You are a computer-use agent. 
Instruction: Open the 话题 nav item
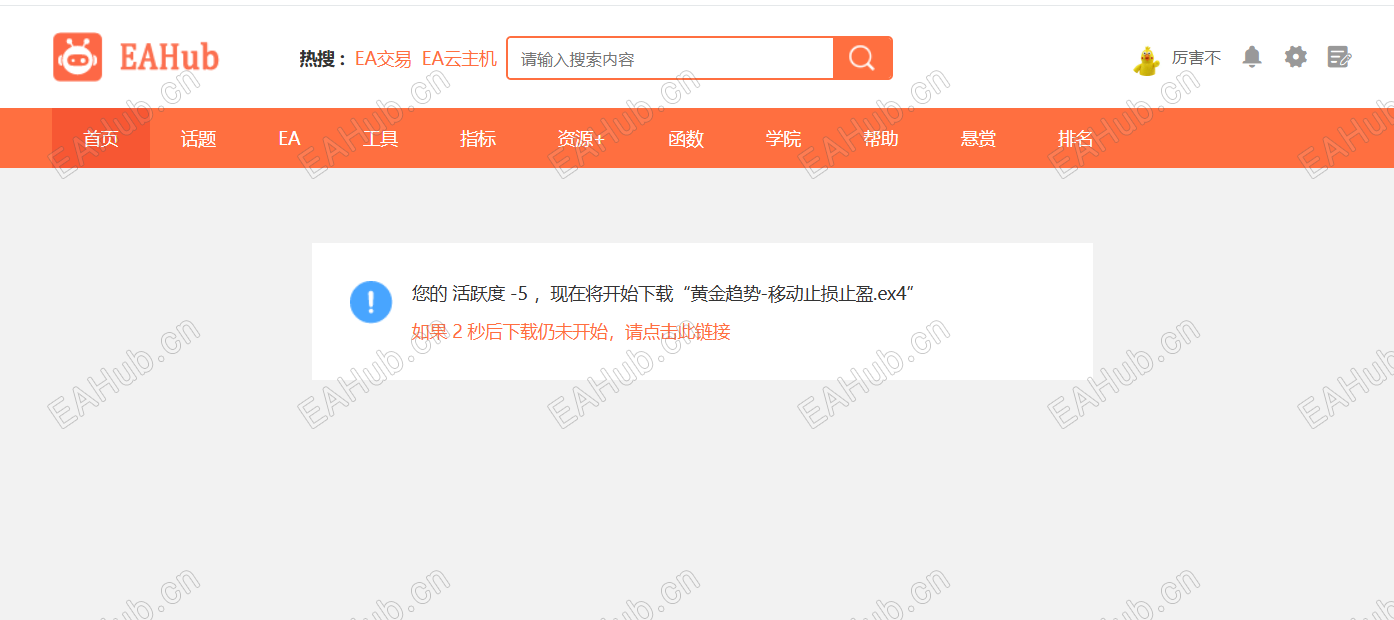point(198,139)
